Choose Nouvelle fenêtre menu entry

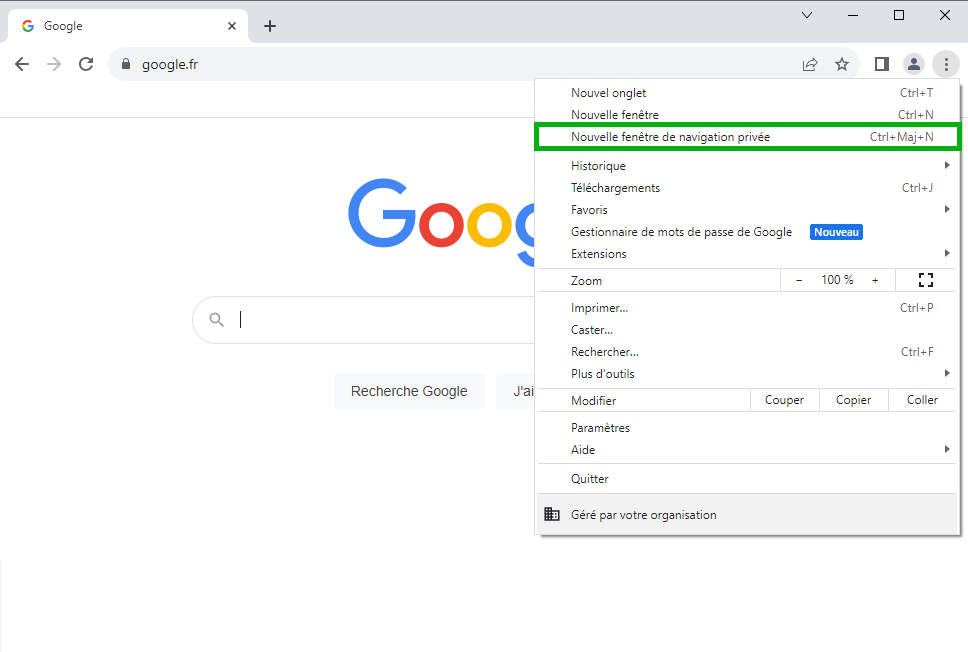tap(747, 115)
